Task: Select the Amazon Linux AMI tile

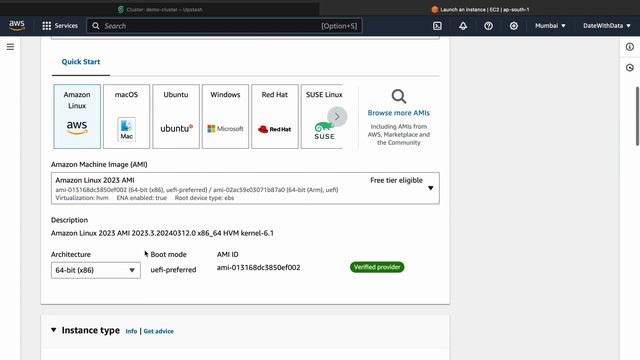Action: [77, 116]
